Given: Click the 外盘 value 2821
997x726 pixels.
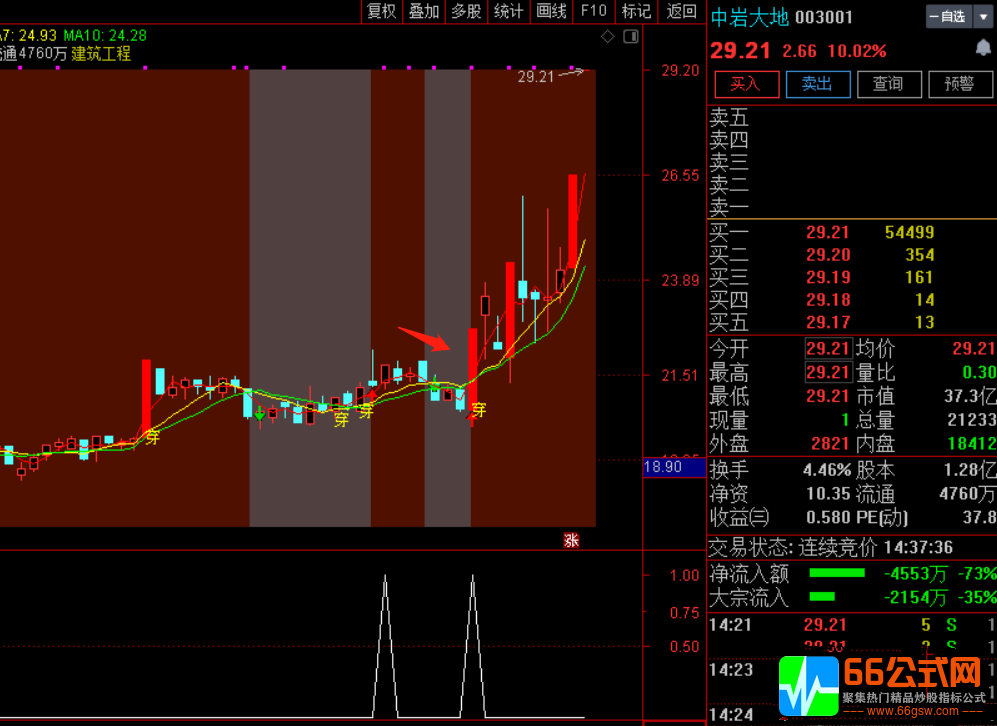Looking at the screenshot, I should (x=830, y=443).
